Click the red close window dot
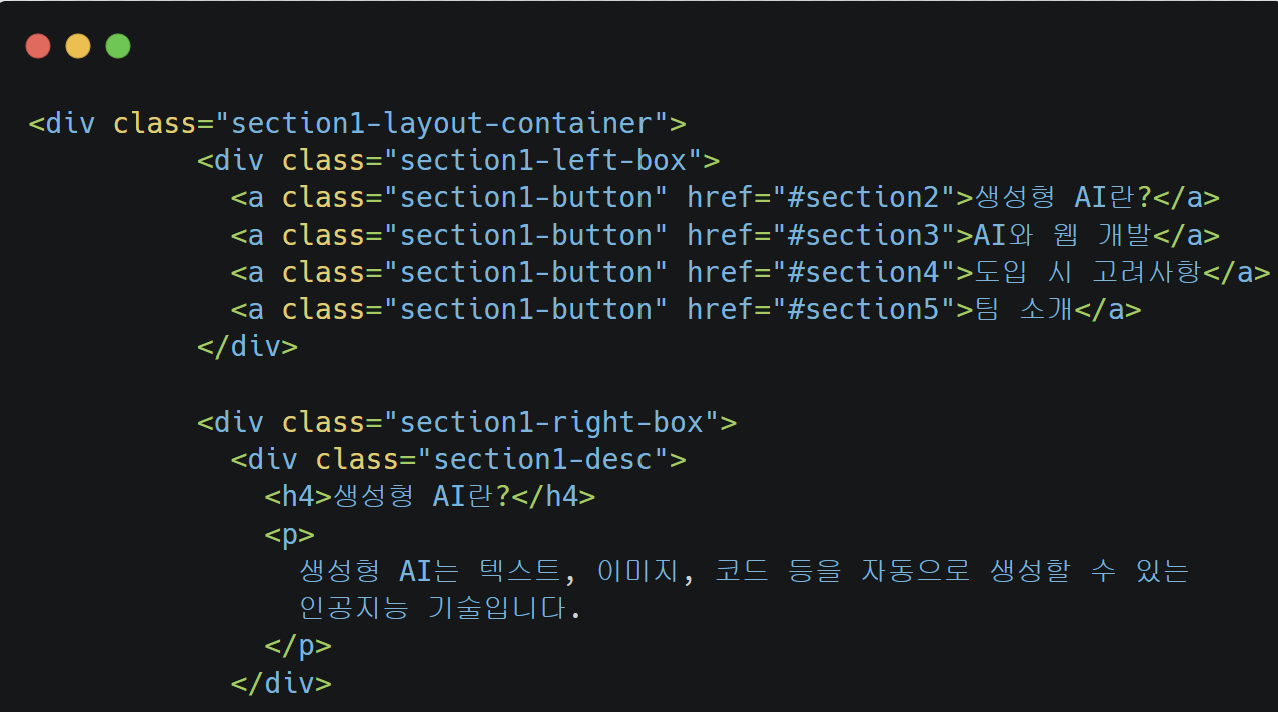 [38, 46]
